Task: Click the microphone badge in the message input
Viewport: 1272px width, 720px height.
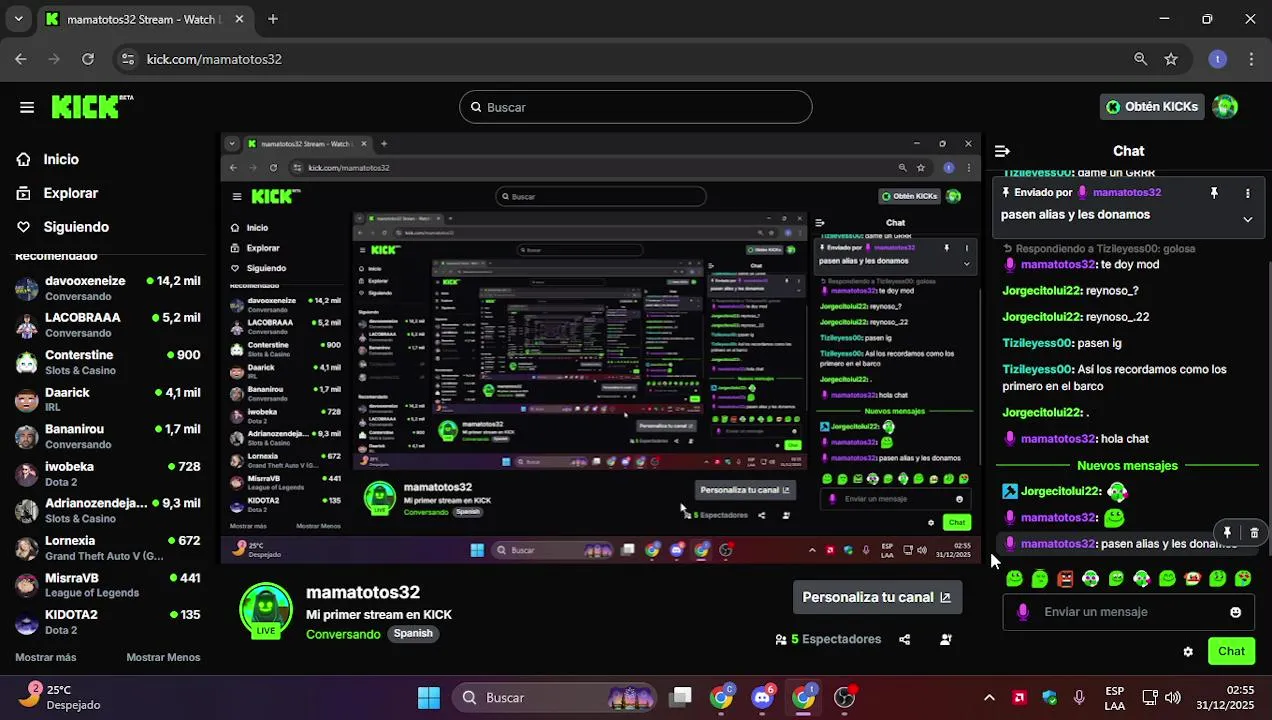Action: [1022, 612]
